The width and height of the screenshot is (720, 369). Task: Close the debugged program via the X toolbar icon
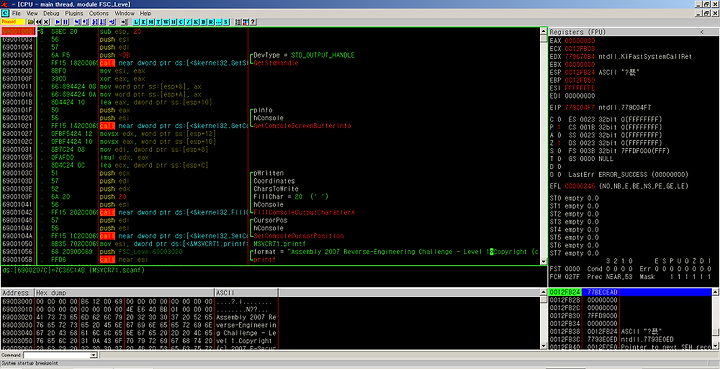(x=46, y=22)
